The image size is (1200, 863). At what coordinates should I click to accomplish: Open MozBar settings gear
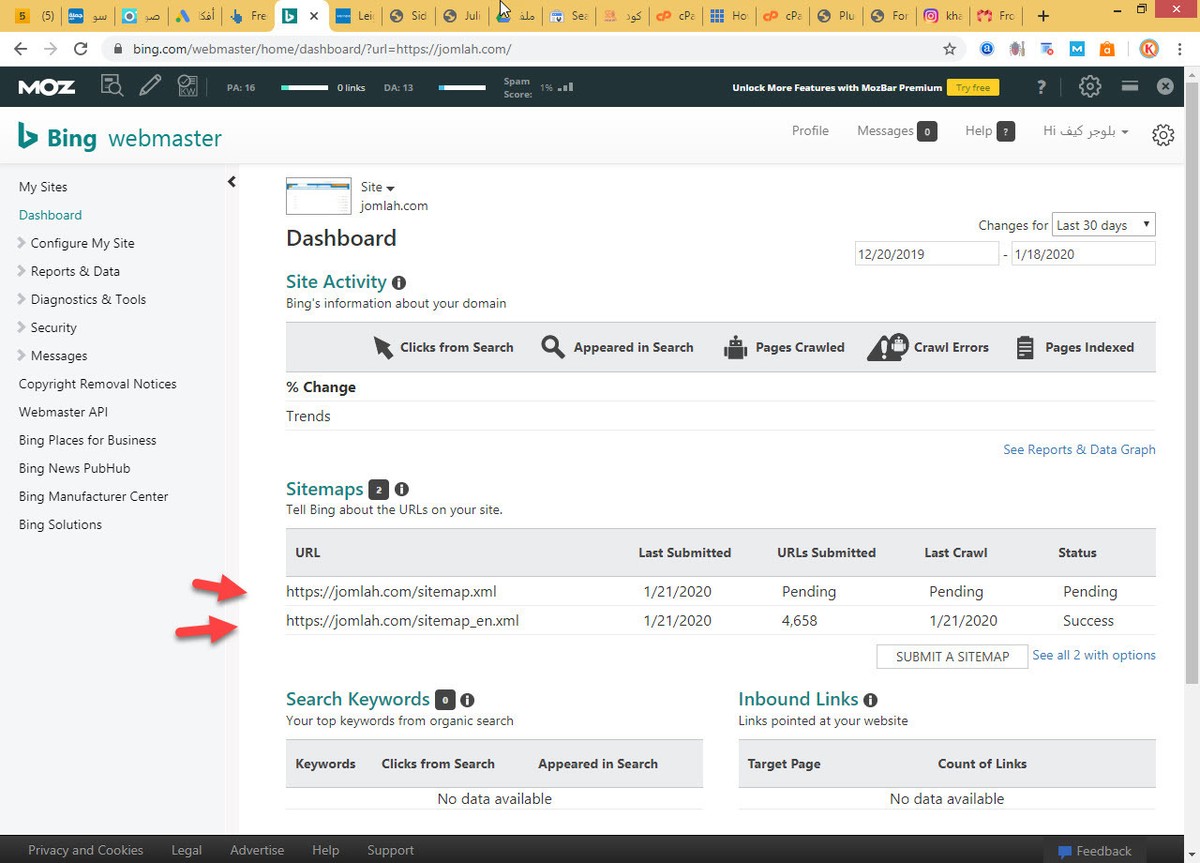(x=1090, y=87)
